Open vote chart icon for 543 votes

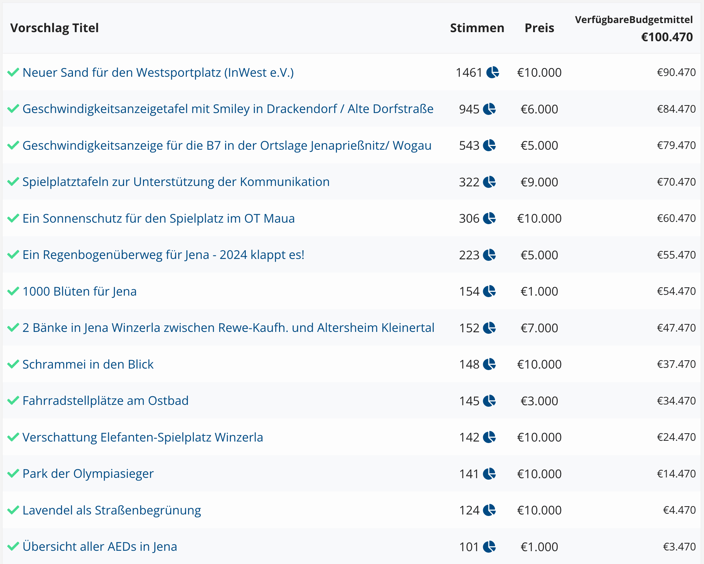490,146
